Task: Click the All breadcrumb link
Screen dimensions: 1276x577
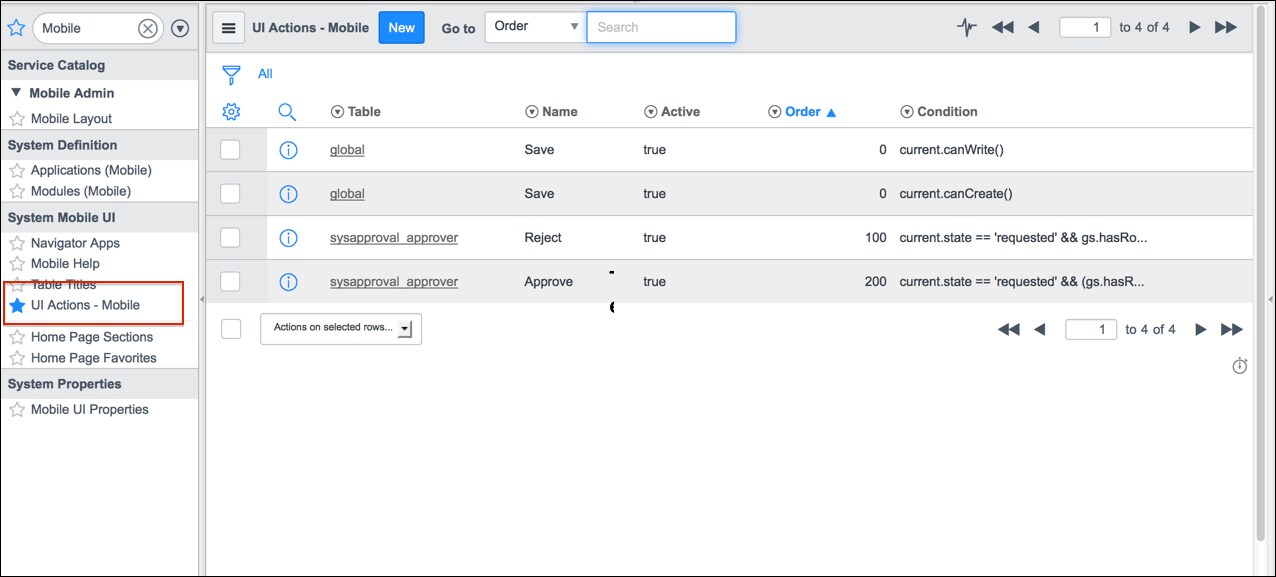Action: pos(264,73)
